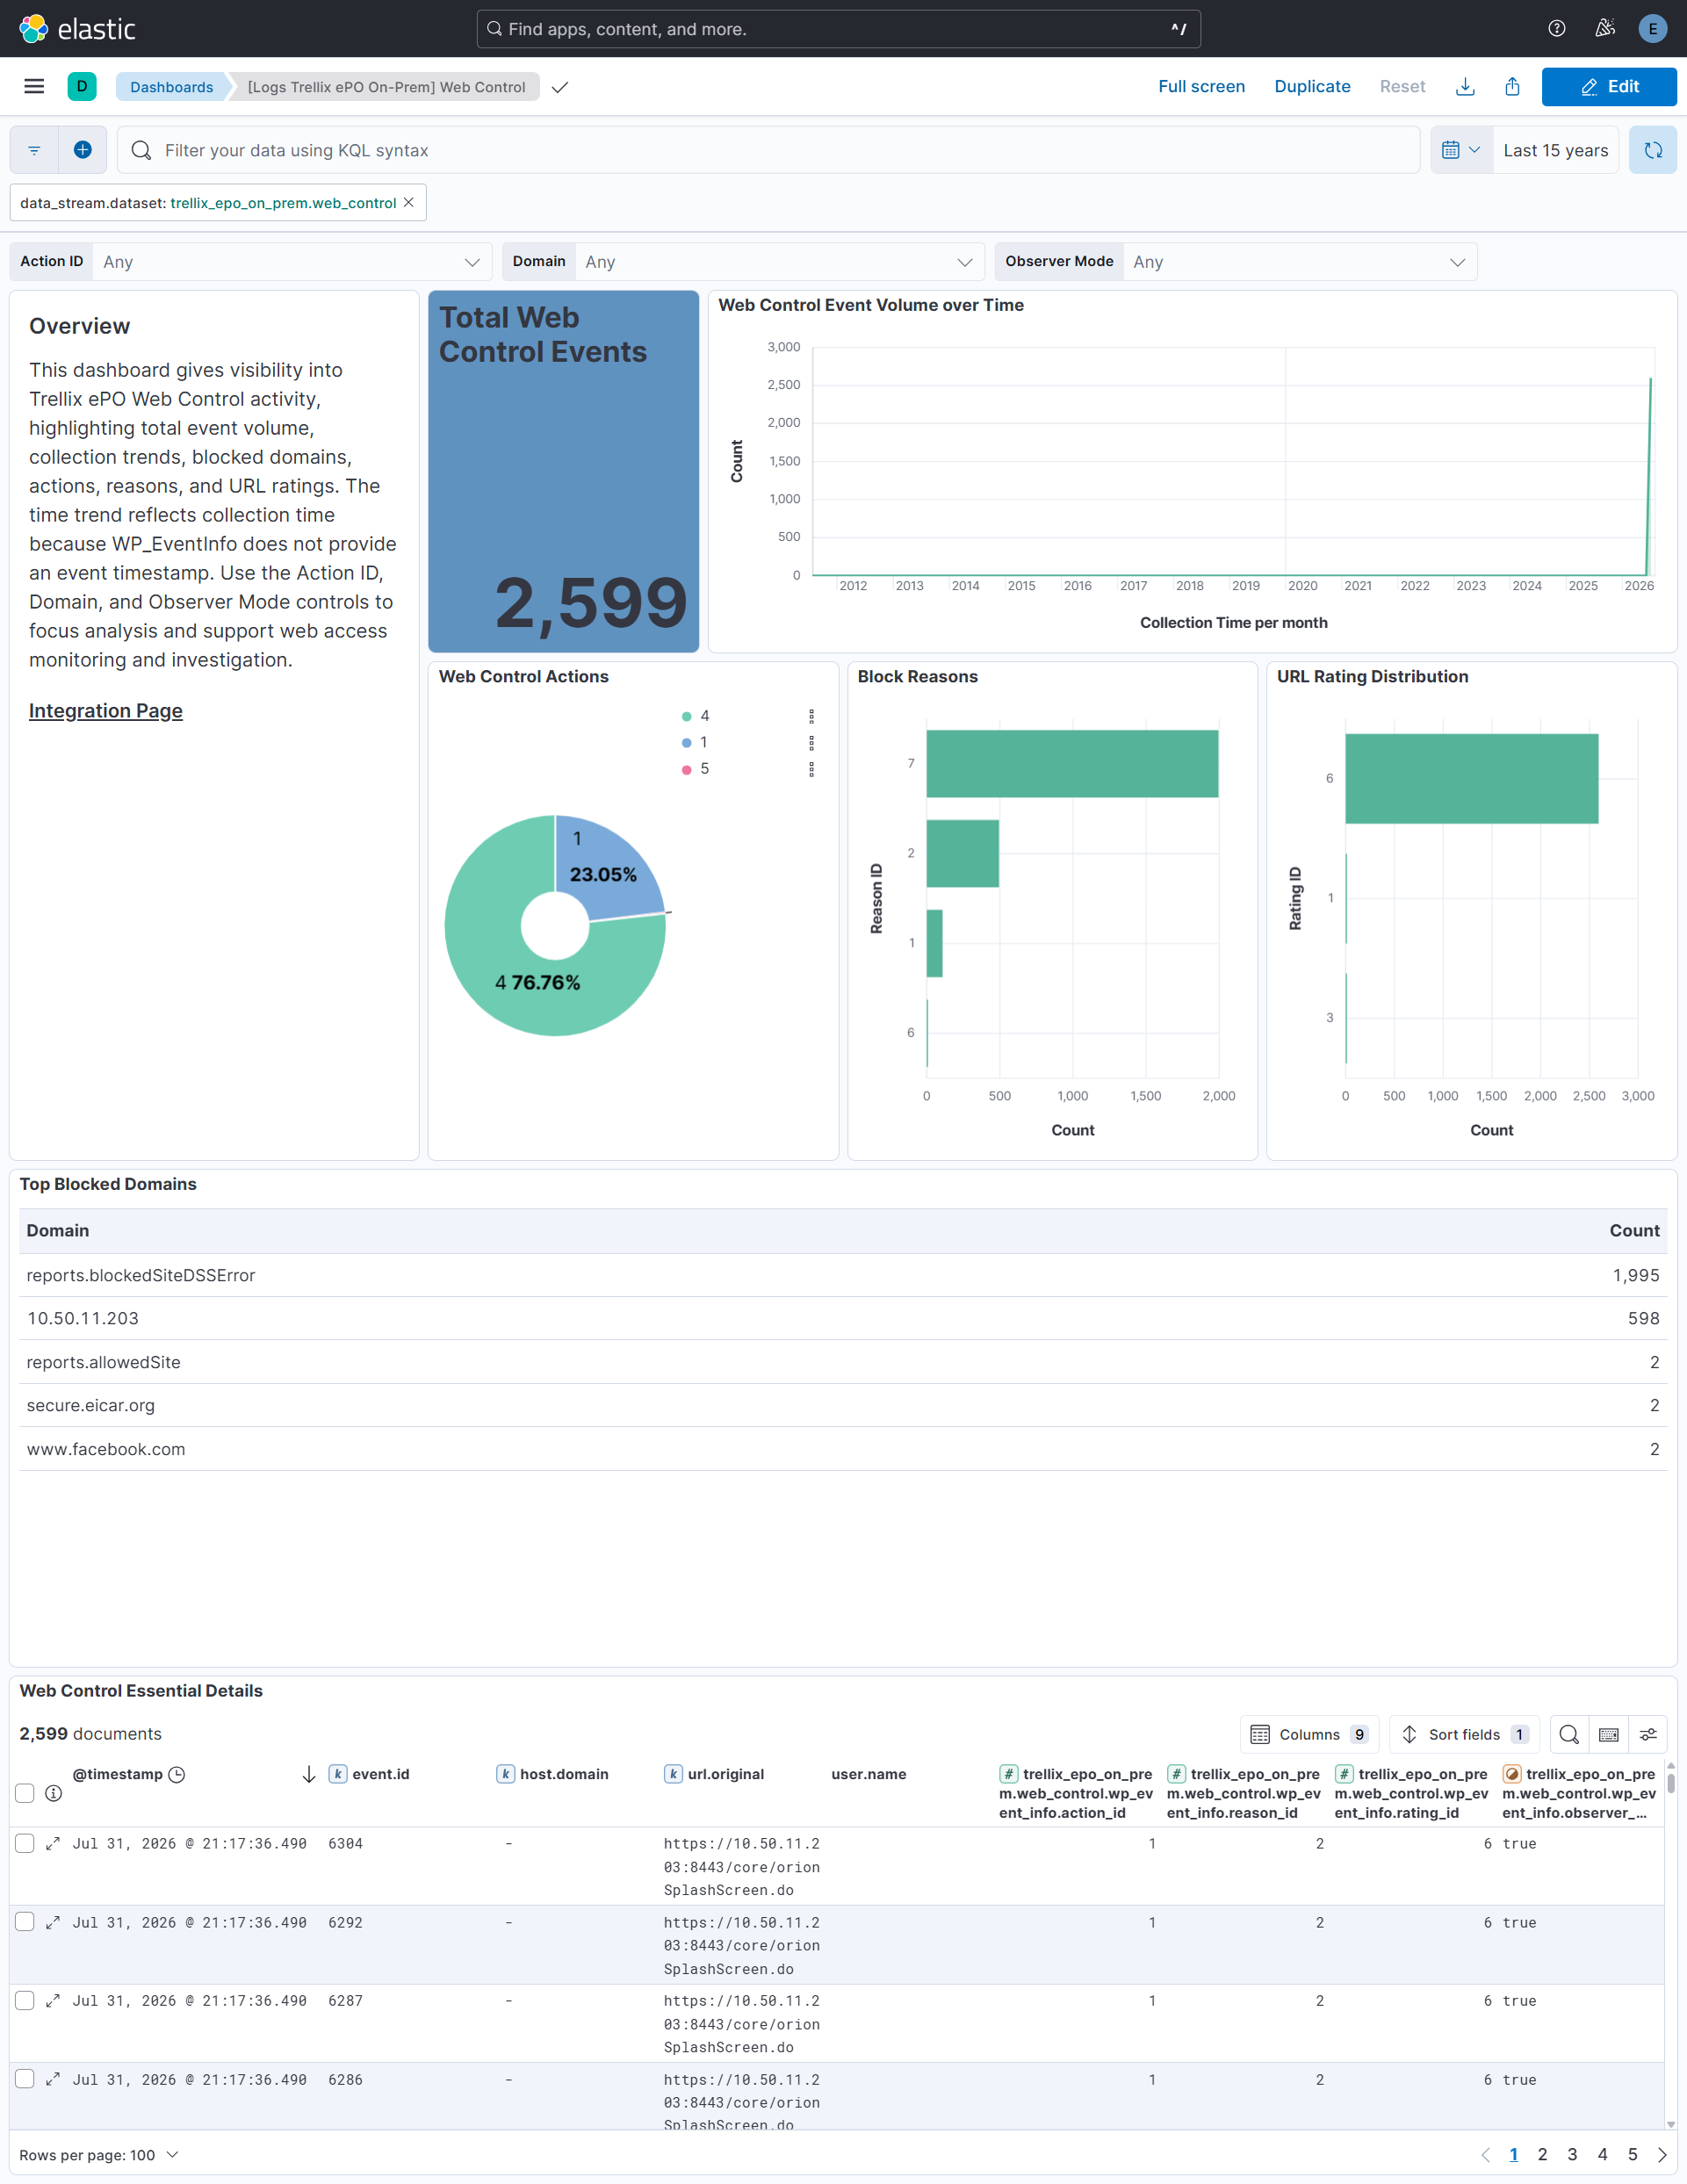Open the Columns 9 selector
The height and width of the screenshot is (2184, 1687).
click(1309, 1734)
